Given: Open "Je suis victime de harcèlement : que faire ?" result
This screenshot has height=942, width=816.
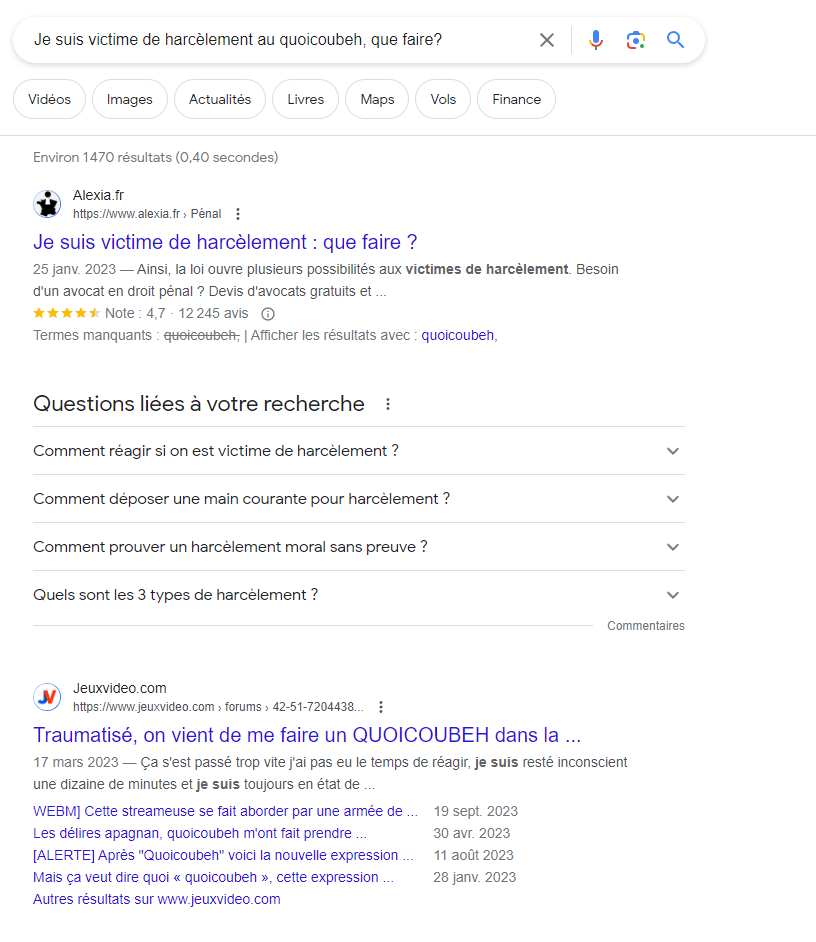Looking at the screenshot, I should point(225,242).
